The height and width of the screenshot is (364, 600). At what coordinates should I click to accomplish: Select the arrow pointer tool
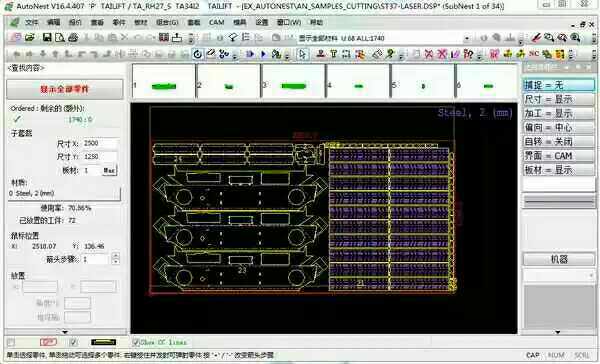pyautogui.click(x=302, y=54)
